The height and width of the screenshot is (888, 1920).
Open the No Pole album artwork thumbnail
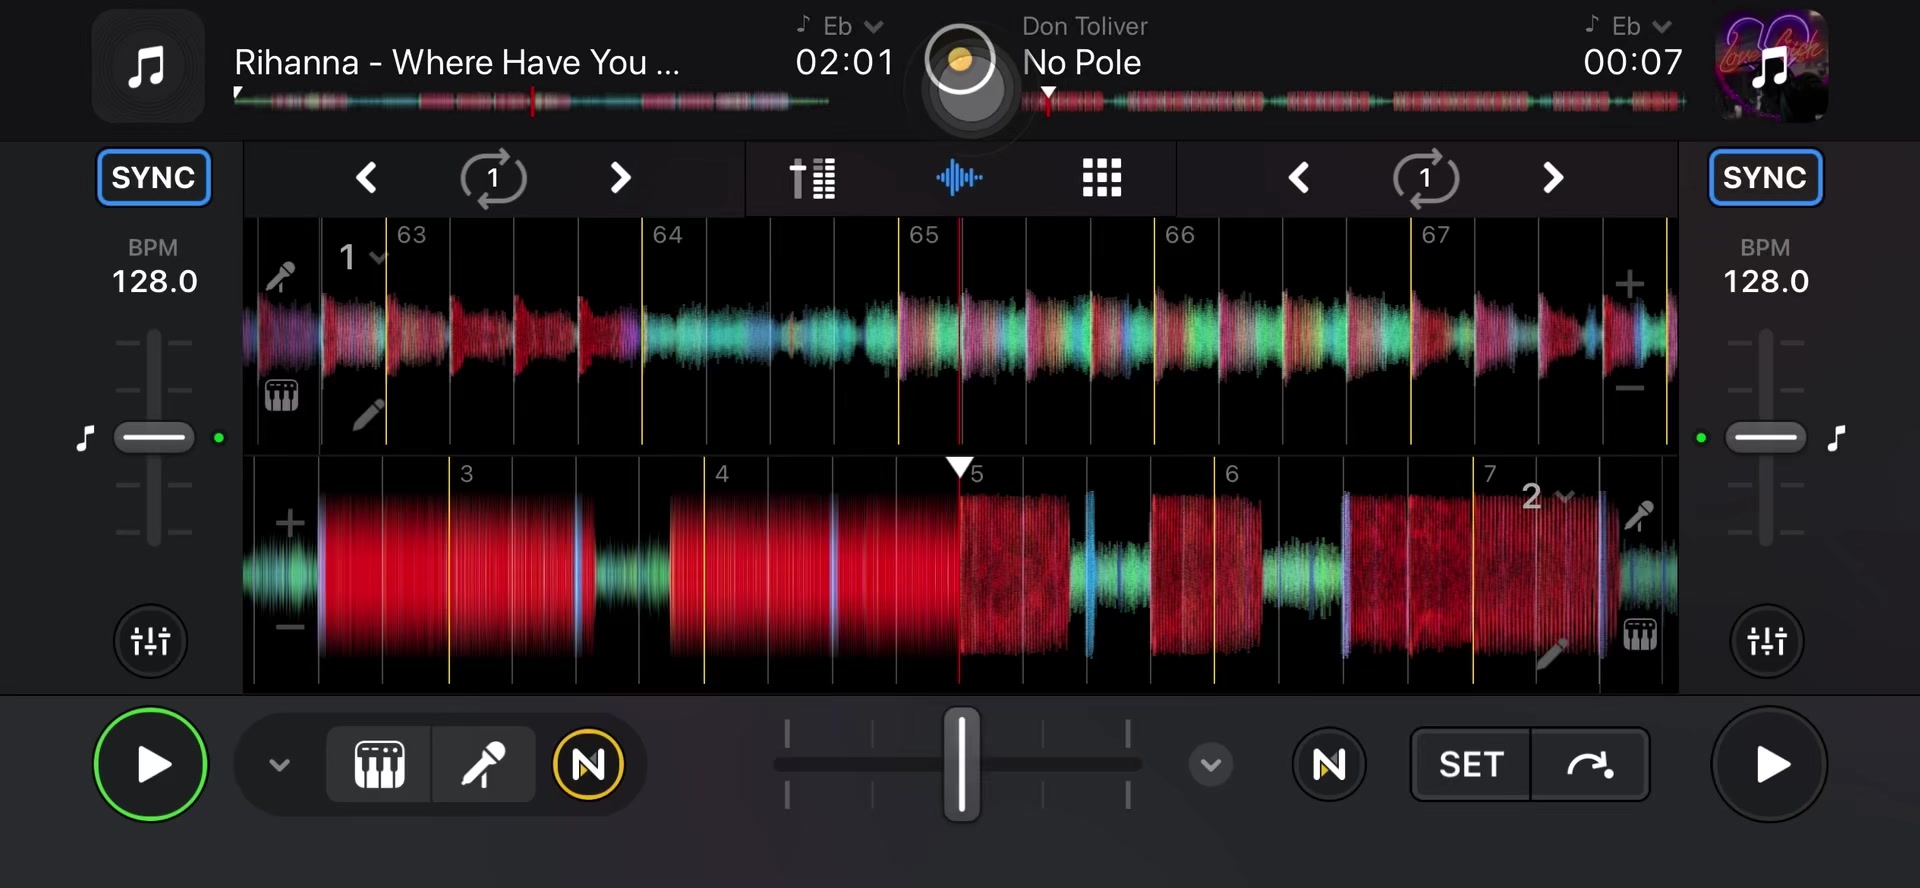click(x=1772, y=67)
